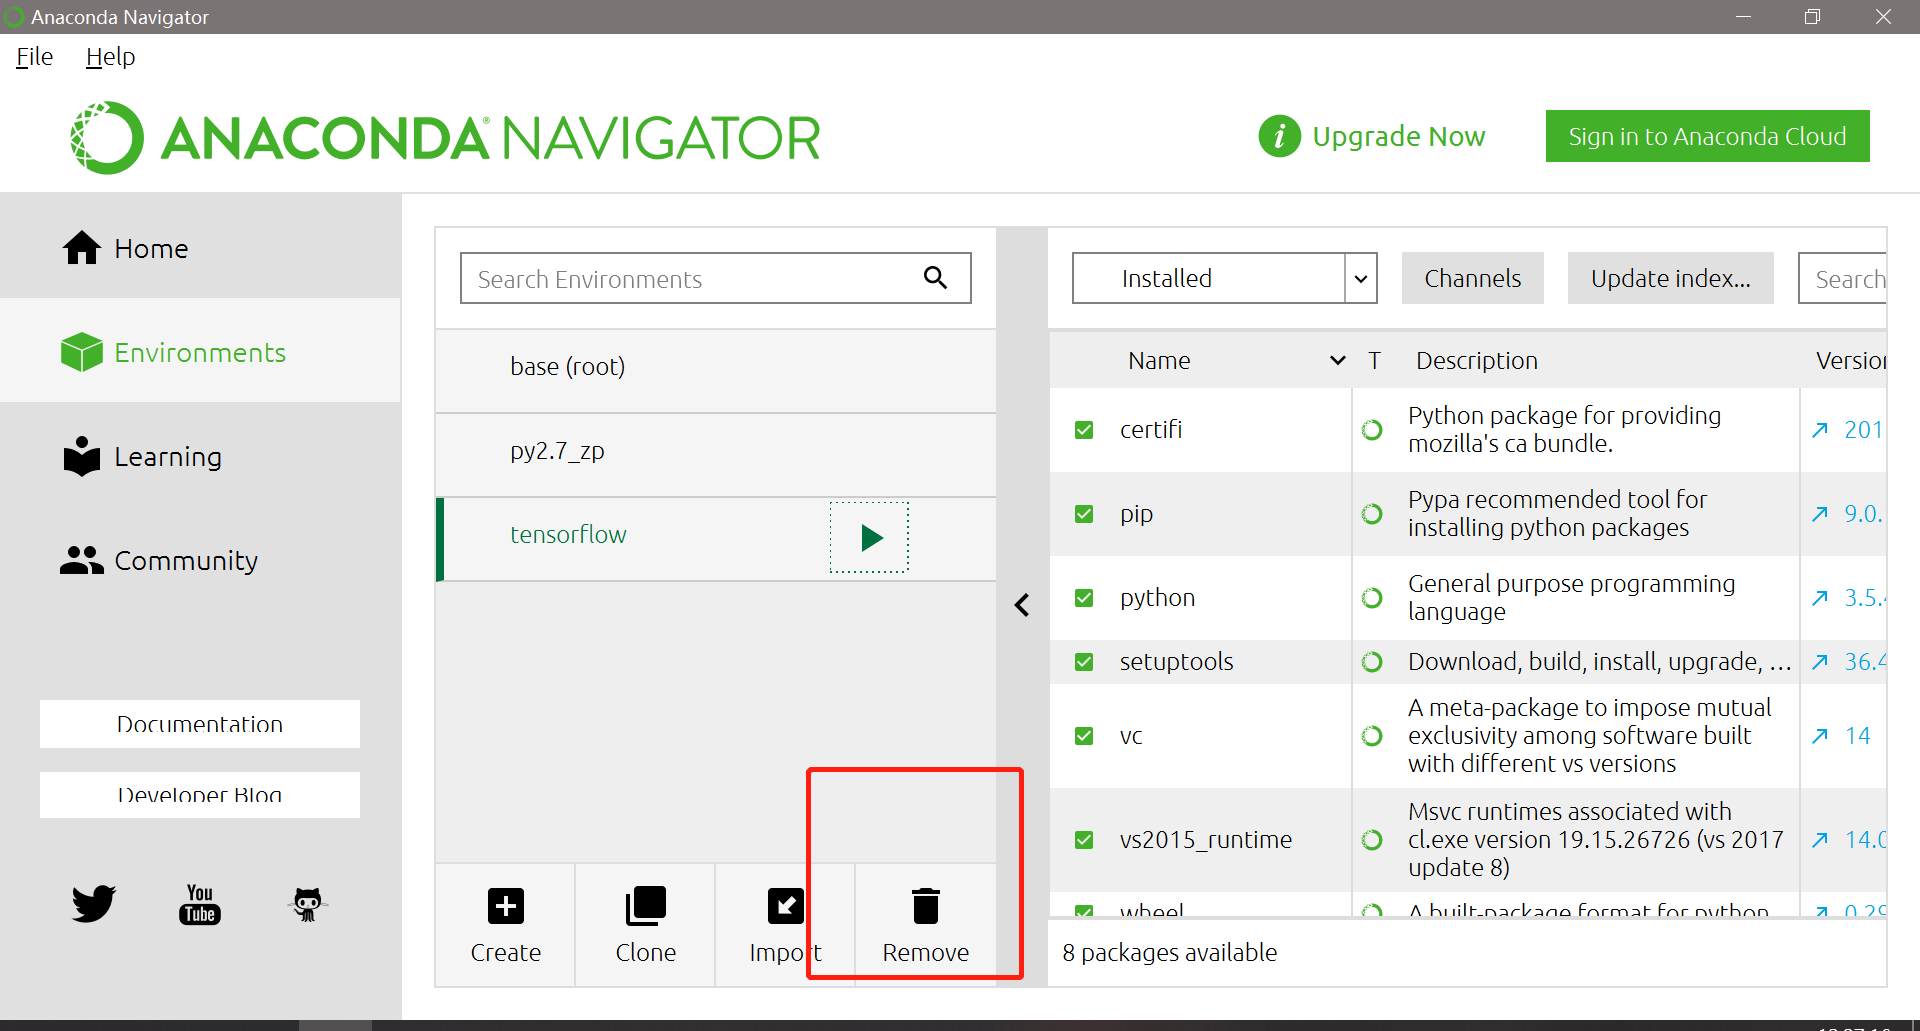This screenshot has height=1031, width=1920.
Task: Collapse the environments panel with the arrow
Action: pyautogui.click(x=1022, y=605)
